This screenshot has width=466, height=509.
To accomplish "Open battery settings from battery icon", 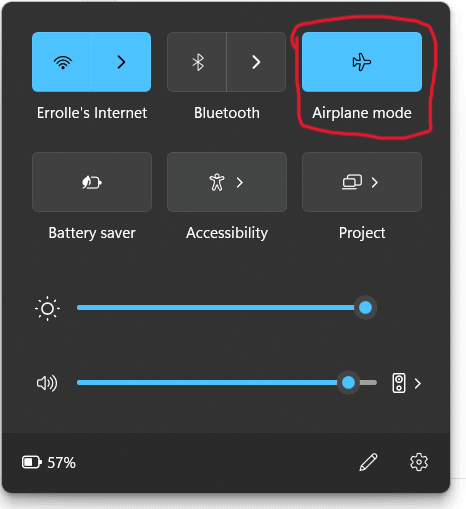I will (32, 462).
